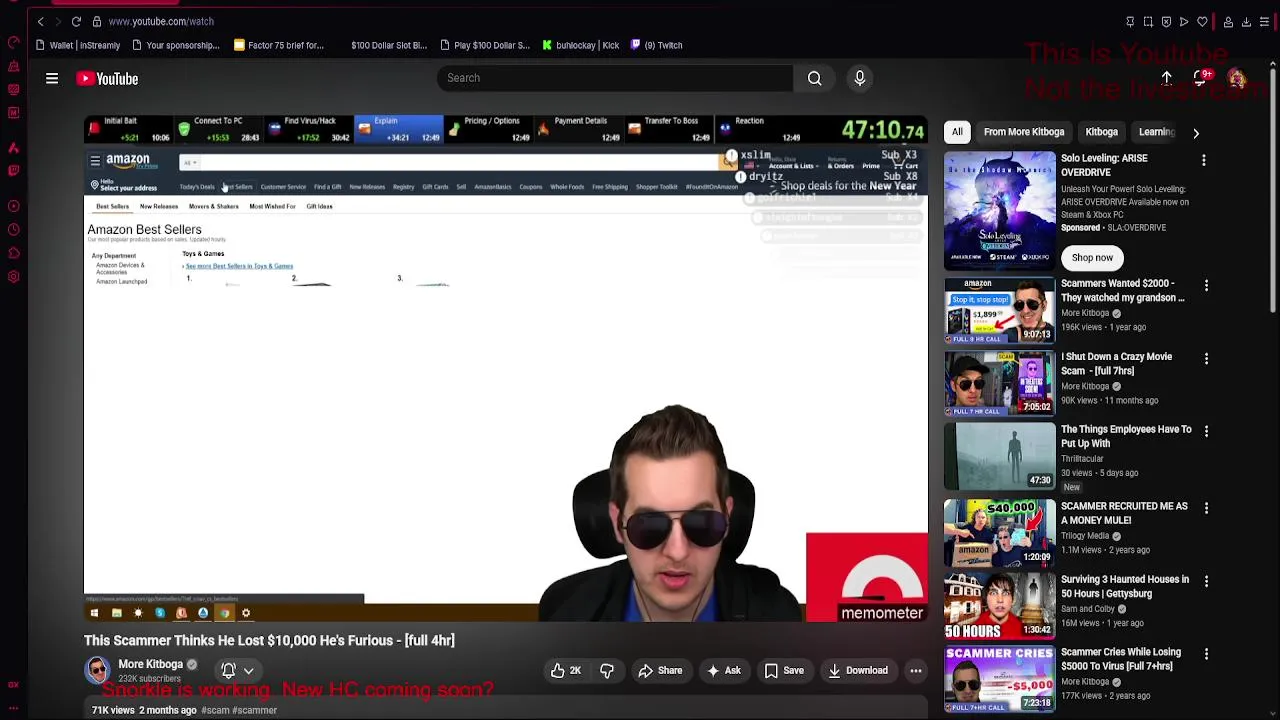This screenshot has height=720, width=1280.
Task: Open the Solo Leveling ad thumbnail
Action: click(1000, 211)
